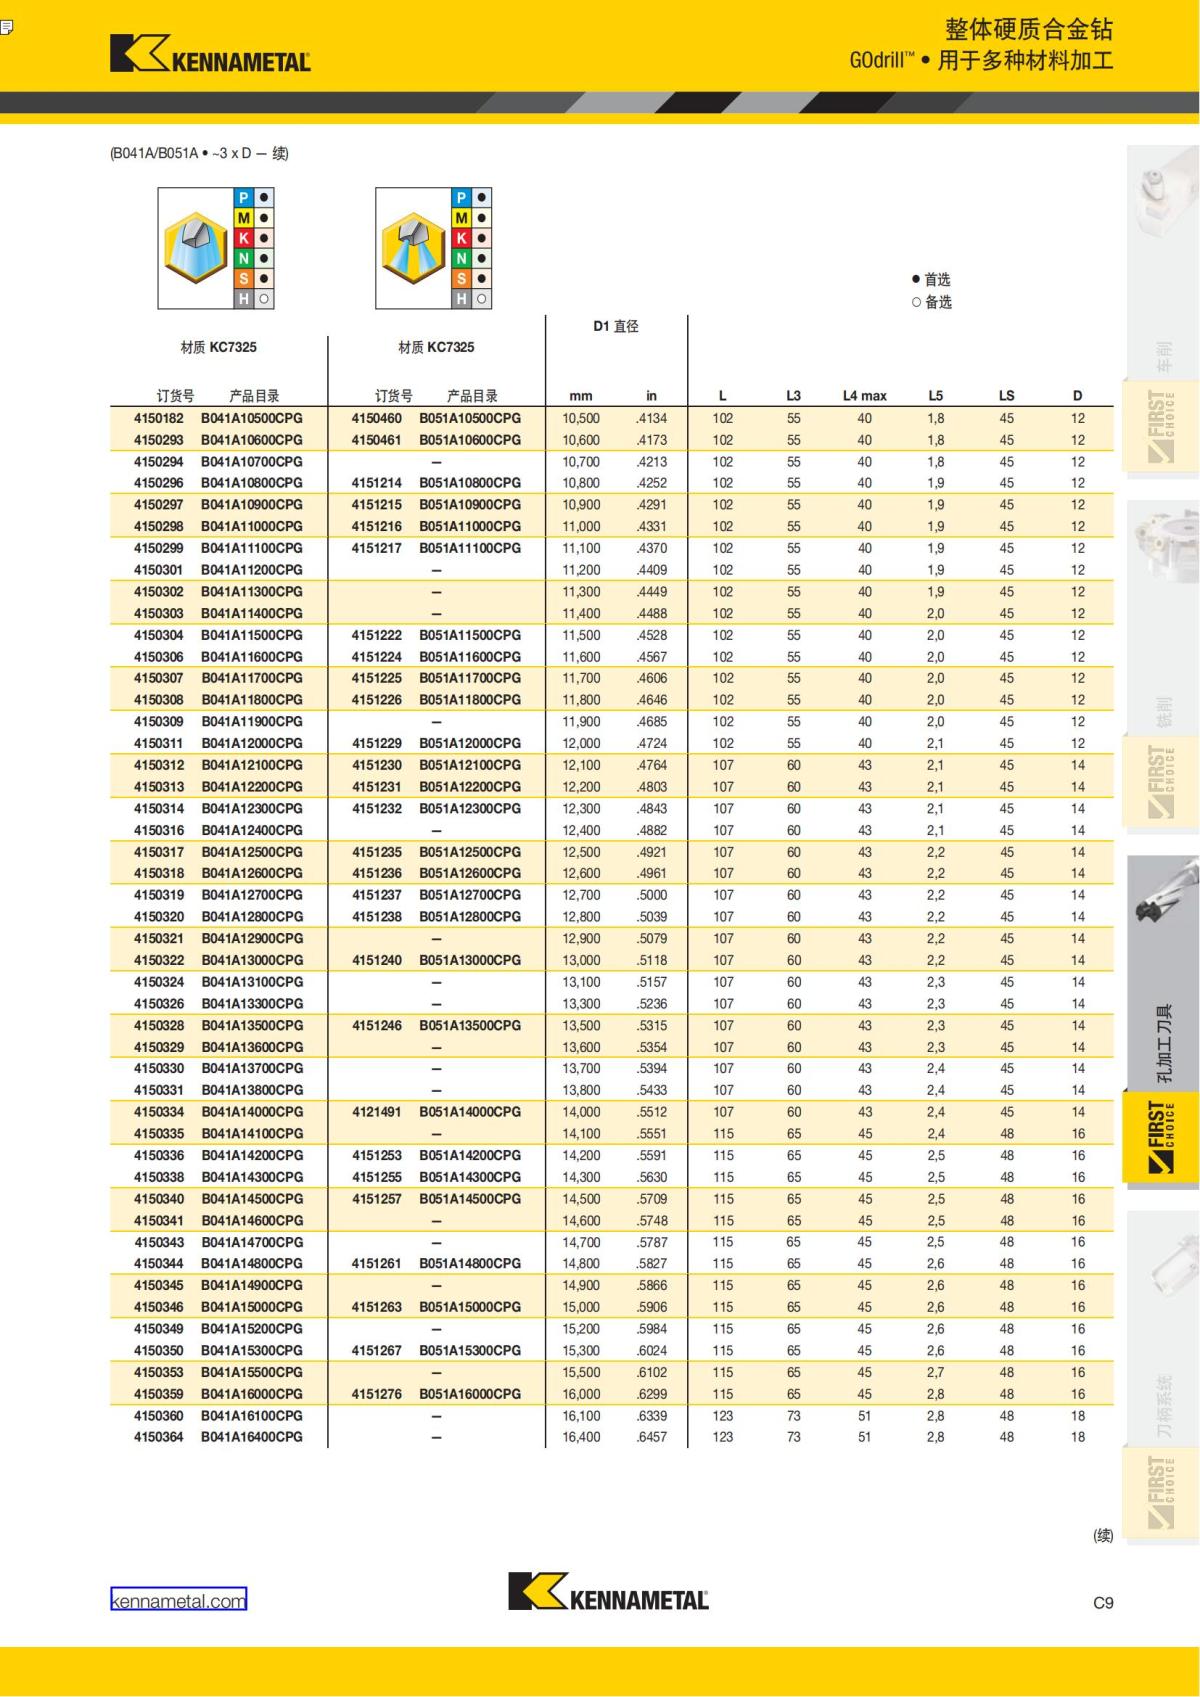Click order number 4150460
This screenshot has width=1200, height=1697.
point(376,418)
